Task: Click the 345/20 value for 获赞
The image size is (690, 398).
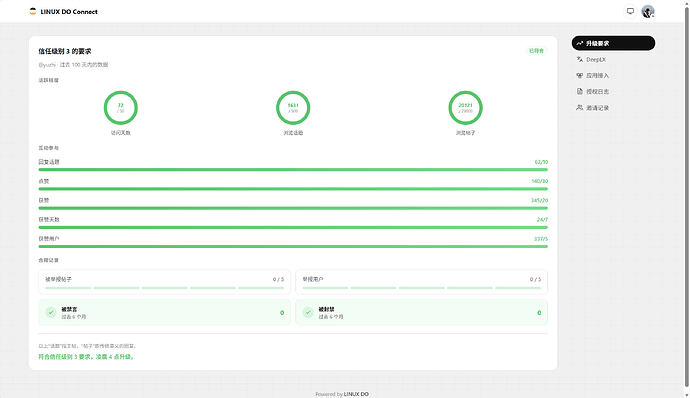Action: [x=540, y=200]
